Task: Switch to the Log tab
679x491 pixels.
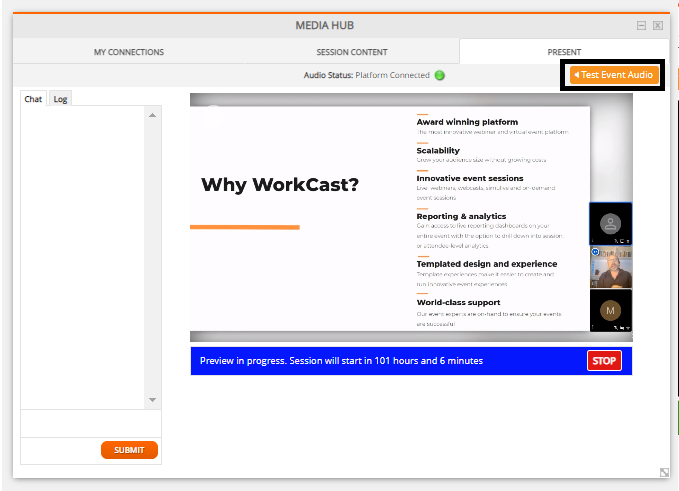Action: [x=60, y=99]
